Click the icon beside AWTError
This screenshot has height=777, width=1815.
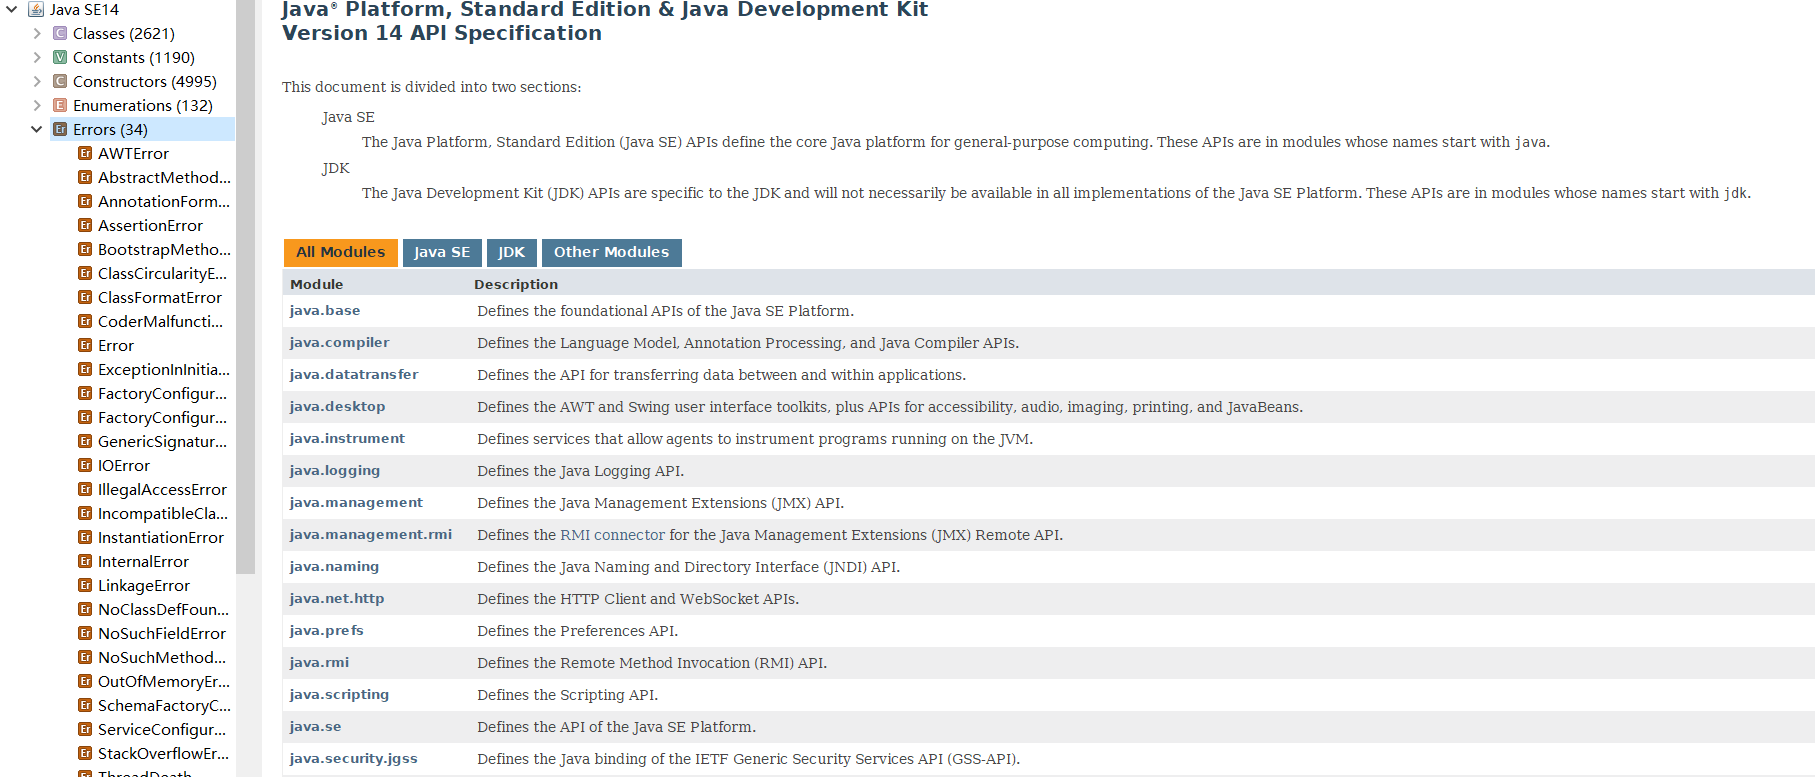(x=85, y=153)
